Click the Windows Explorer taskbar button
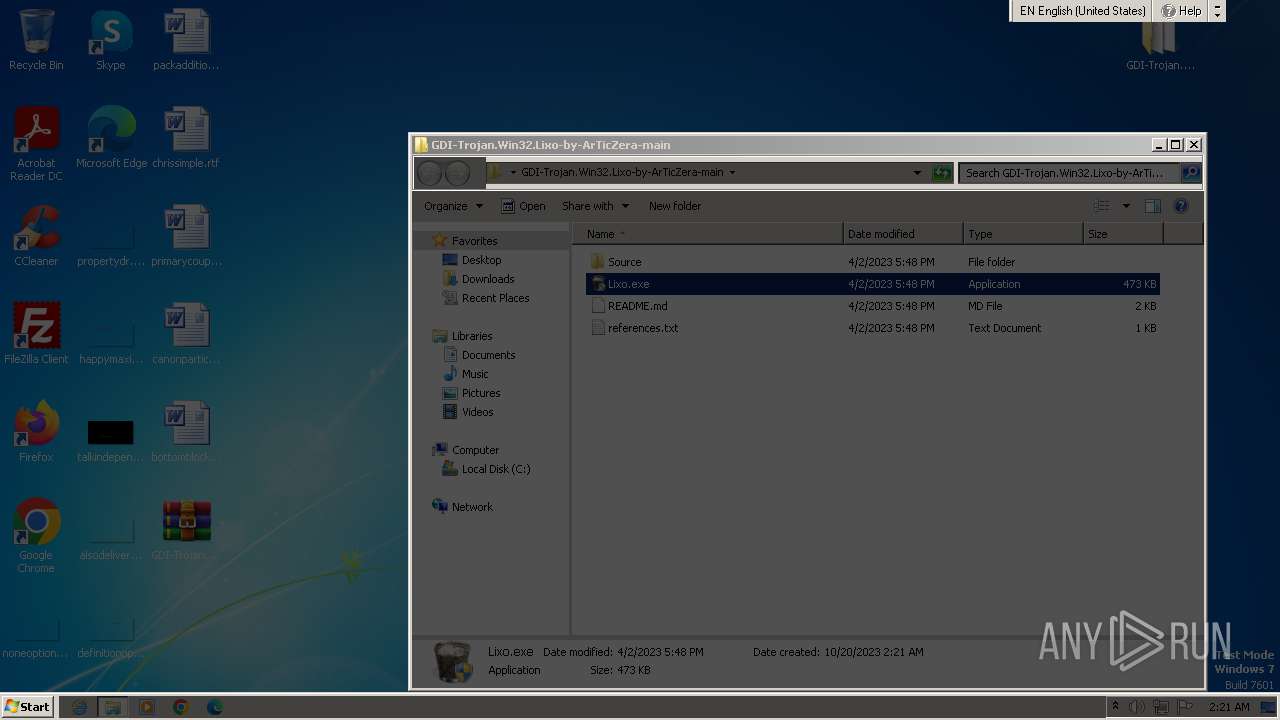 pos(113,707)
